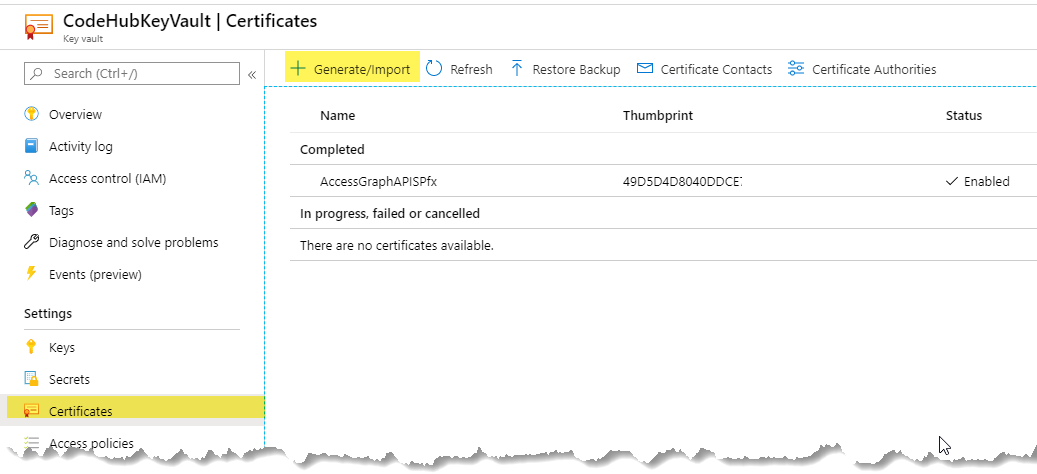The height and width of the screenshot is (474, 1037).
Task: Click the Refresh circular arrow icon
Action: [434, 68]
